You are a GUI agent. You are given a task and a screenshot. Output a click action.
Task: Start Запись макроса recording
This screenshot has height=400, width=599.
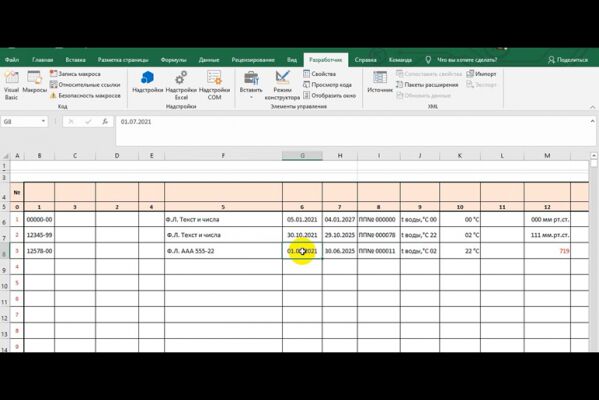click(76, 74)
